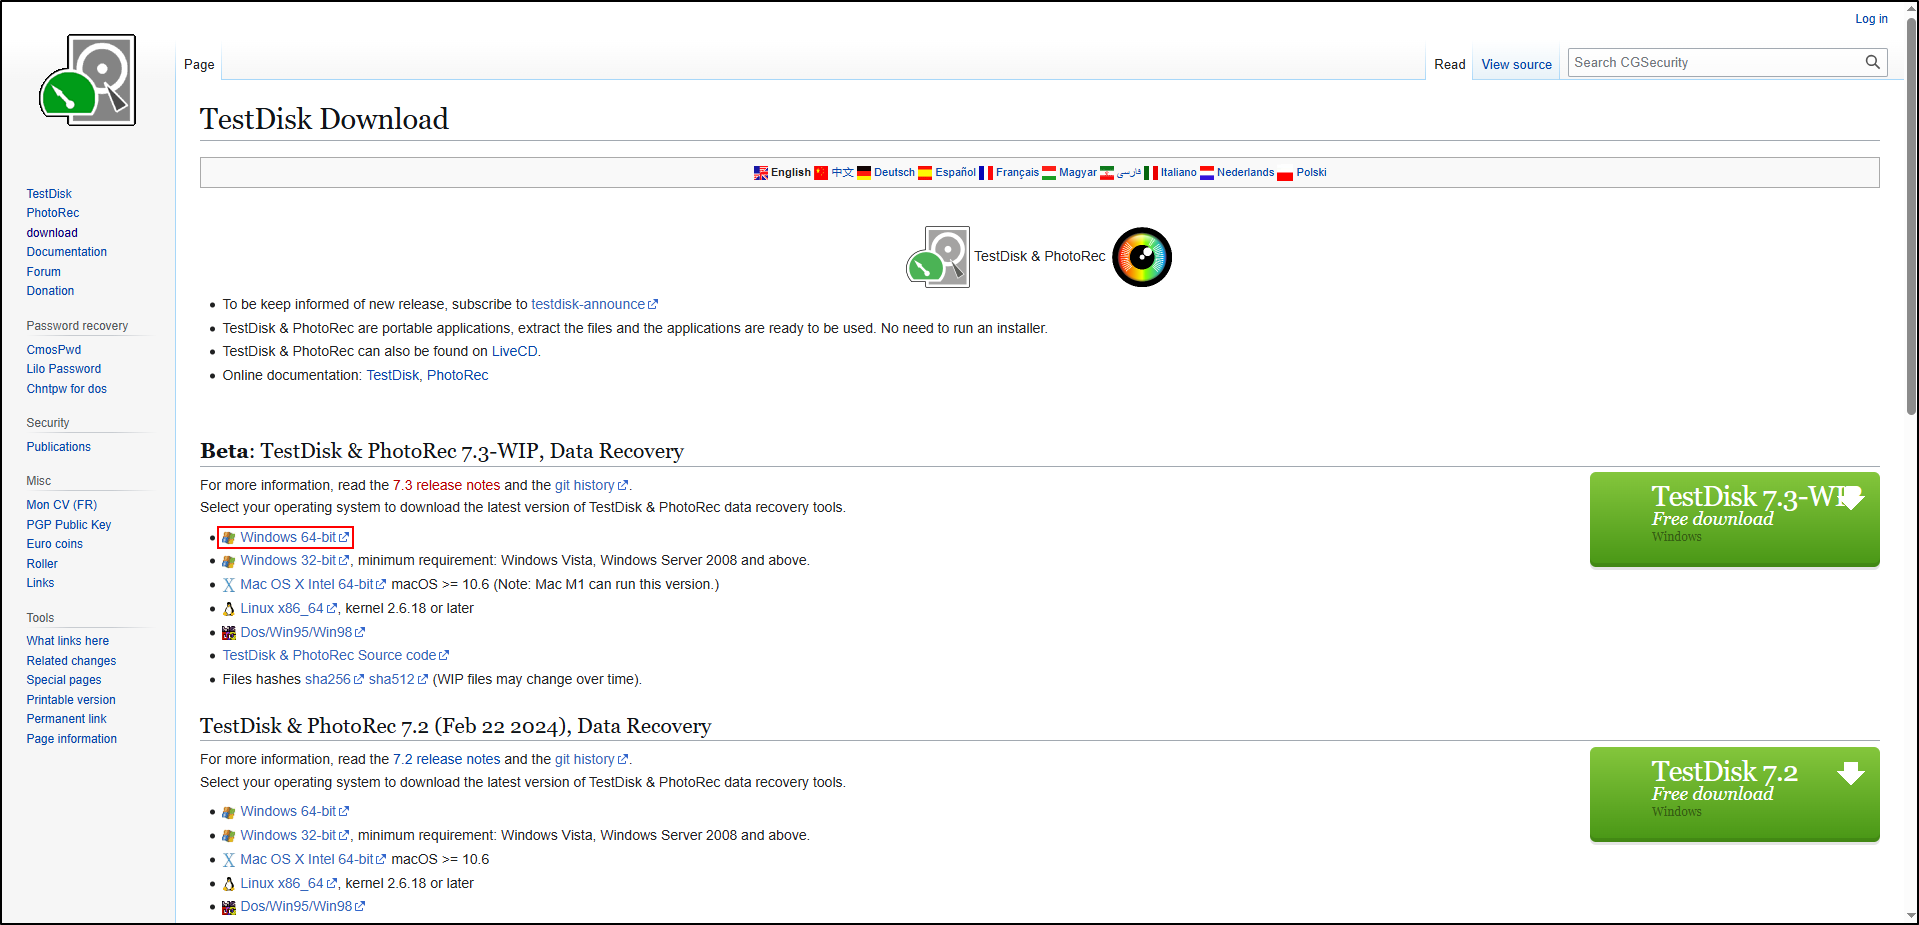
Task: Click the CGSecurity site logo
Action: click(x=88, y=80)
